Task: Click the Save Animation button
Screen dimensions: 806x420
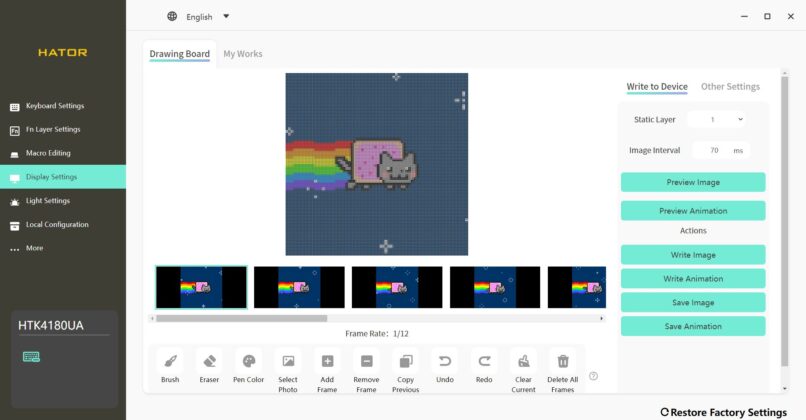Action: click(x=693, y=326)
